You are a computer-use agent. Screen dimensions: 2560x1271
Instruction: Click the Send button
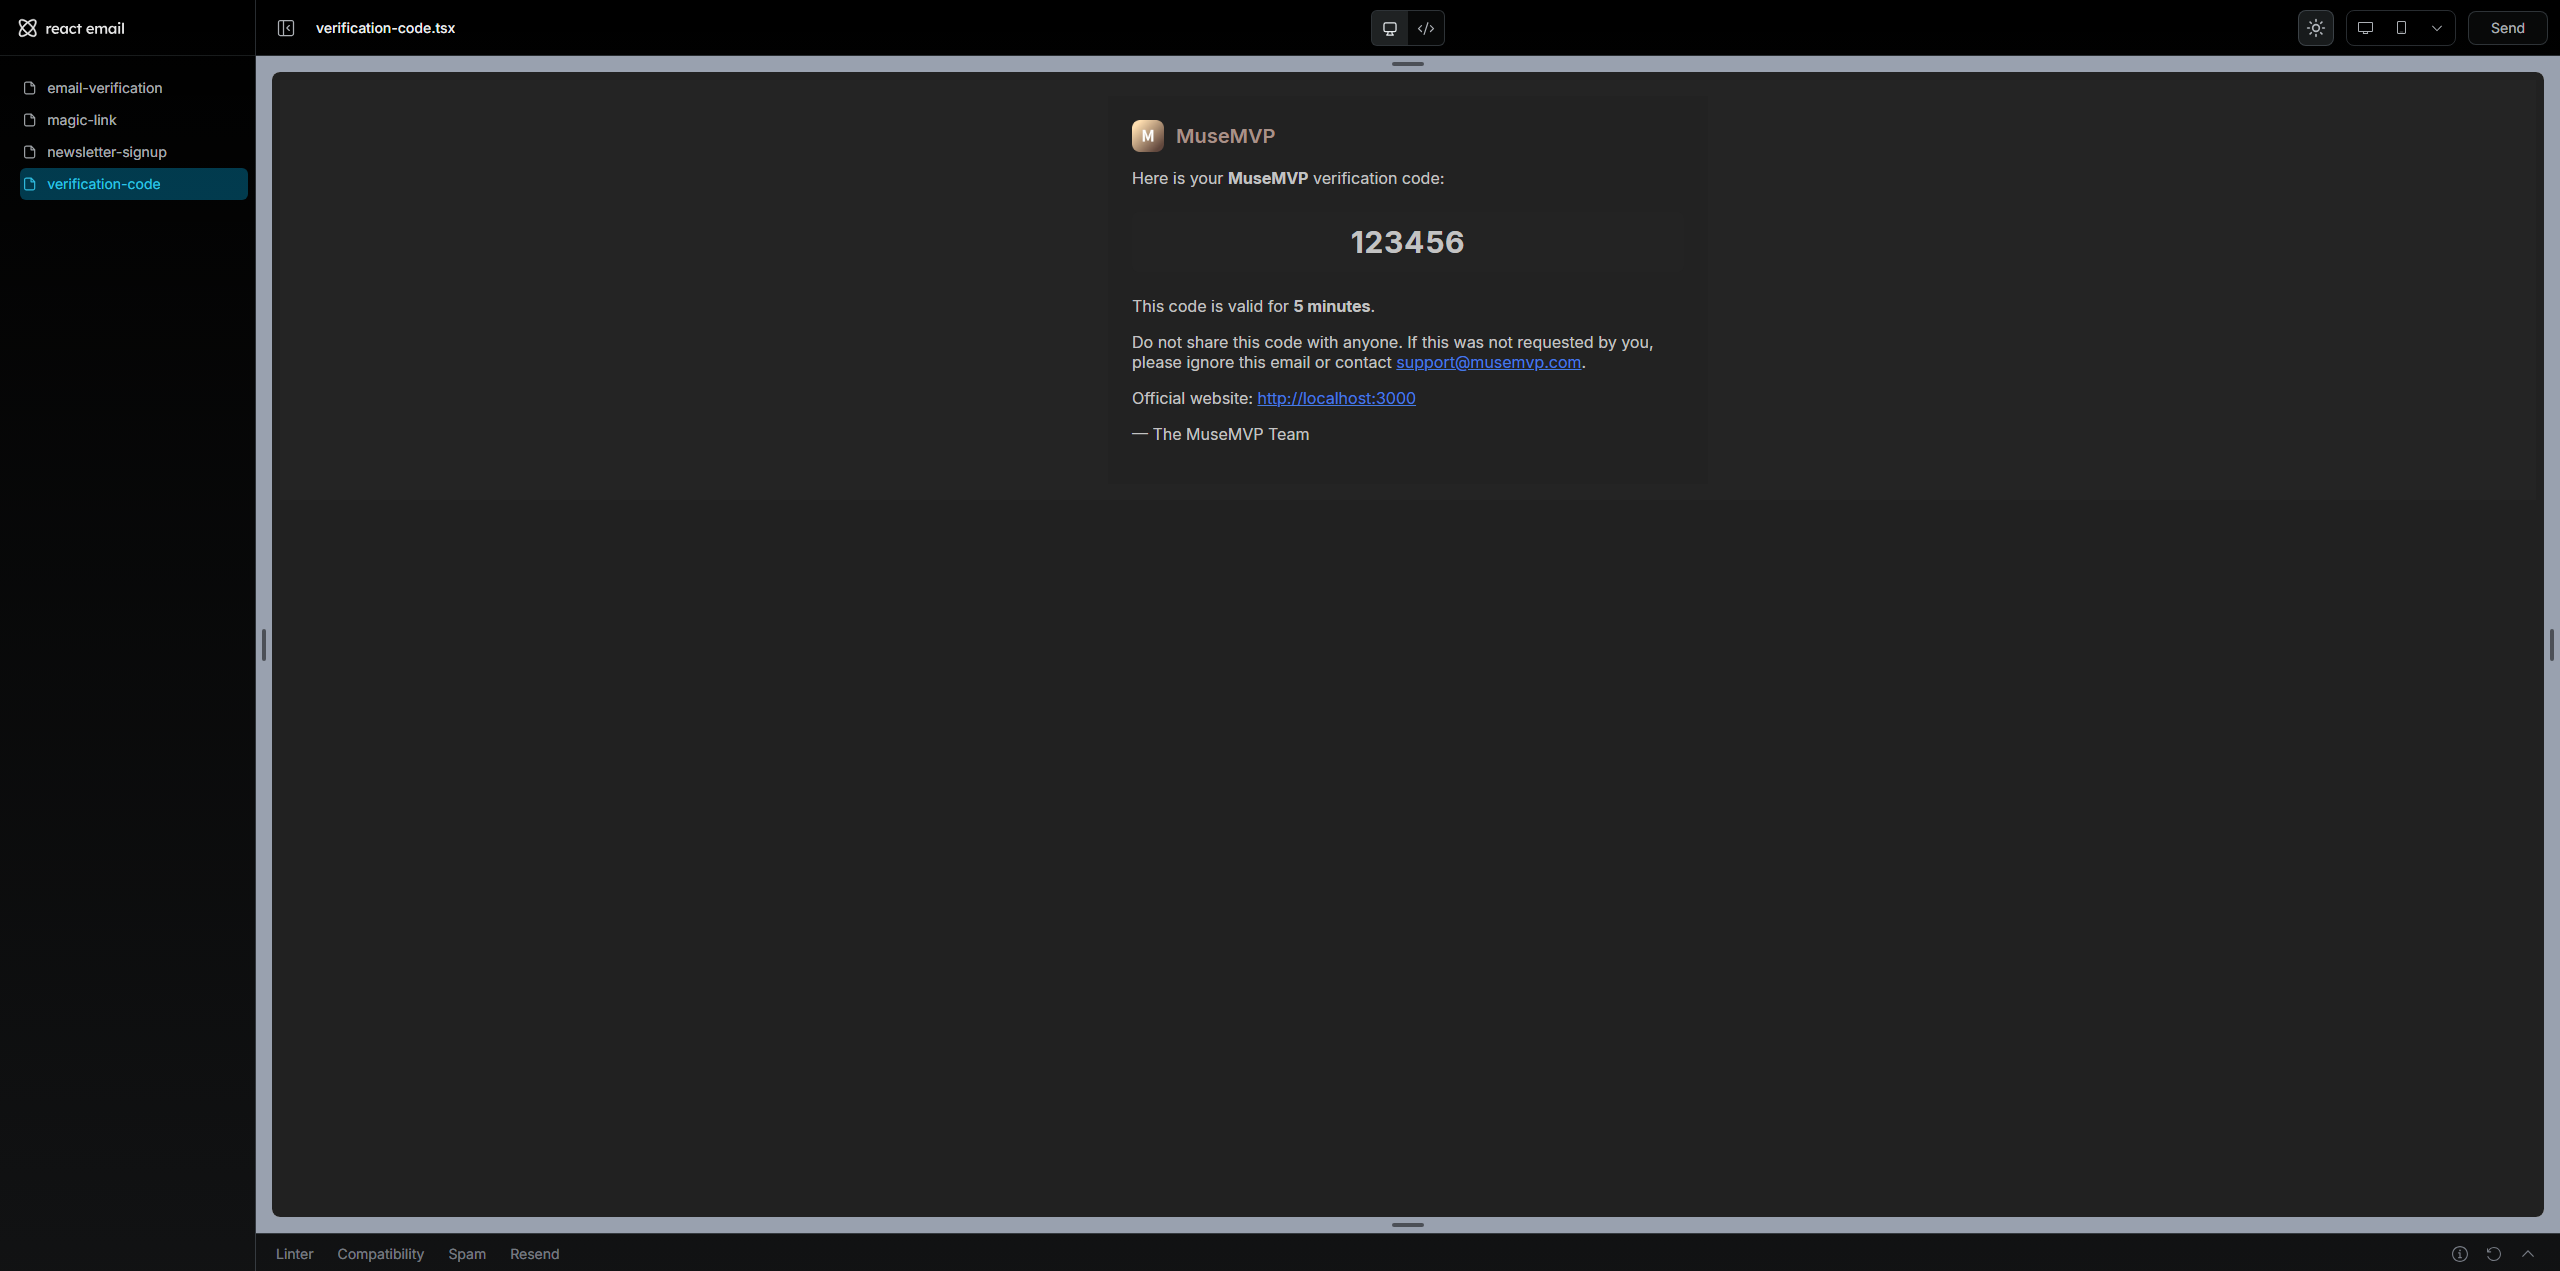tap(2507, 28)
